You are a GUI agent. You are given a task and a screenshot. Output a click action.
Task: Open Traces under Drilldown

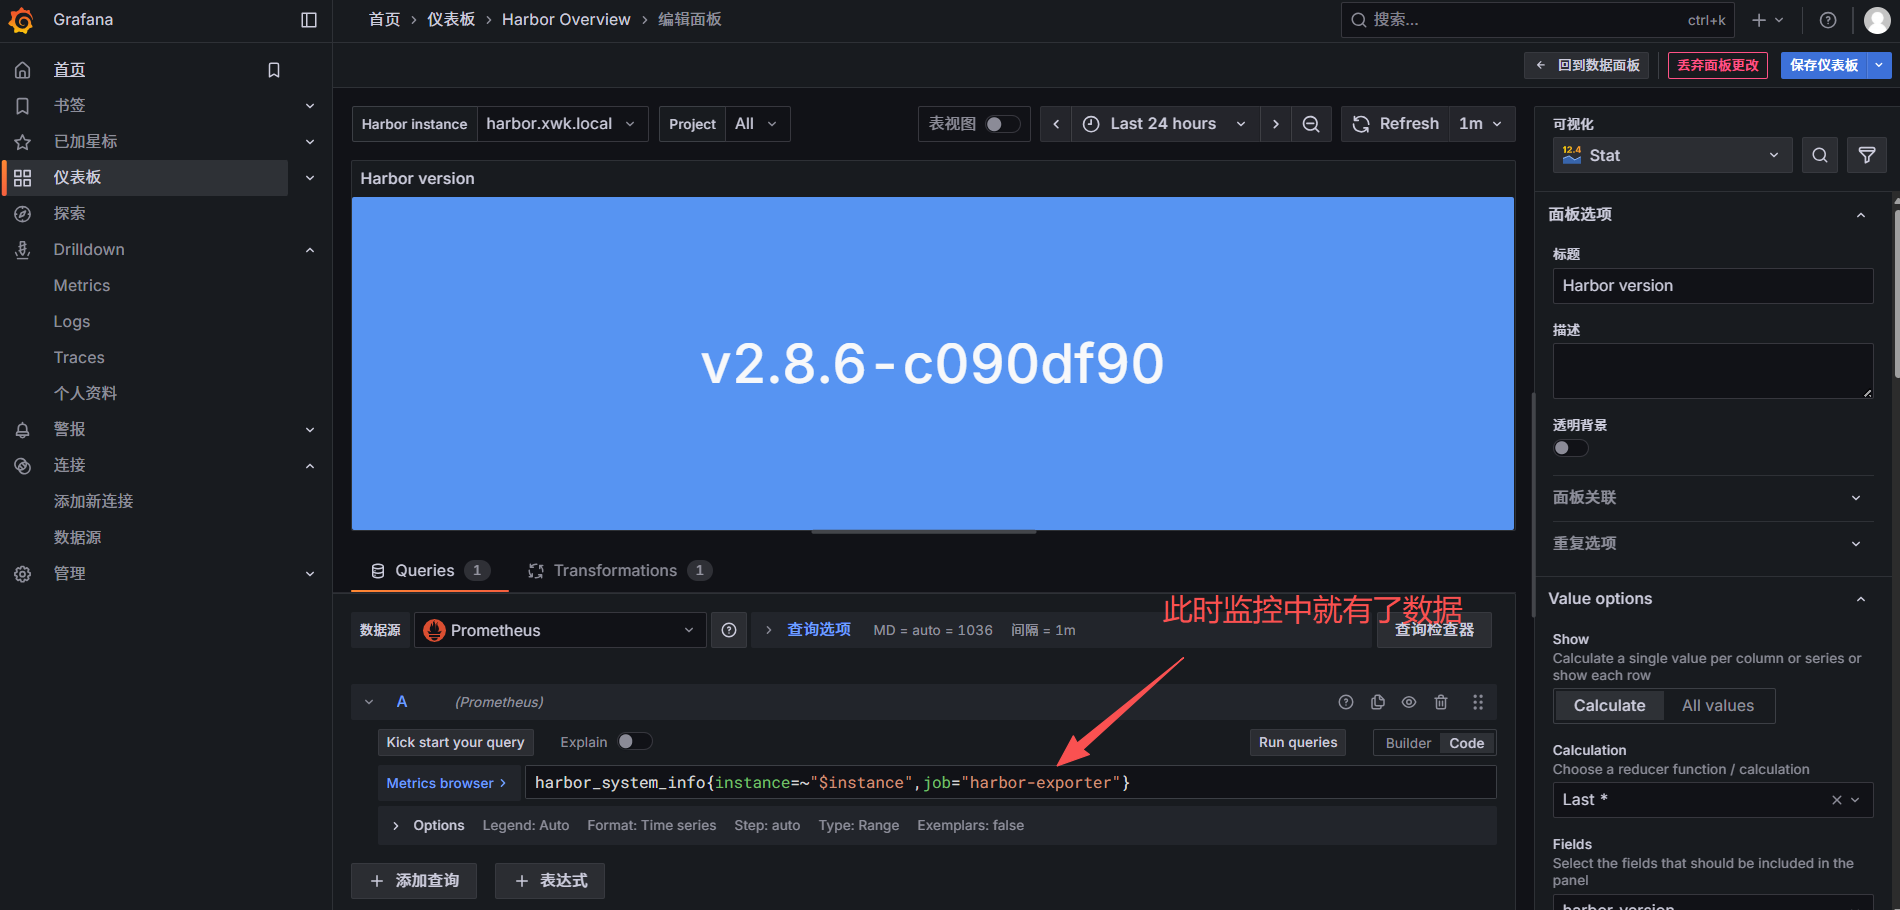[x=79, y=358]
